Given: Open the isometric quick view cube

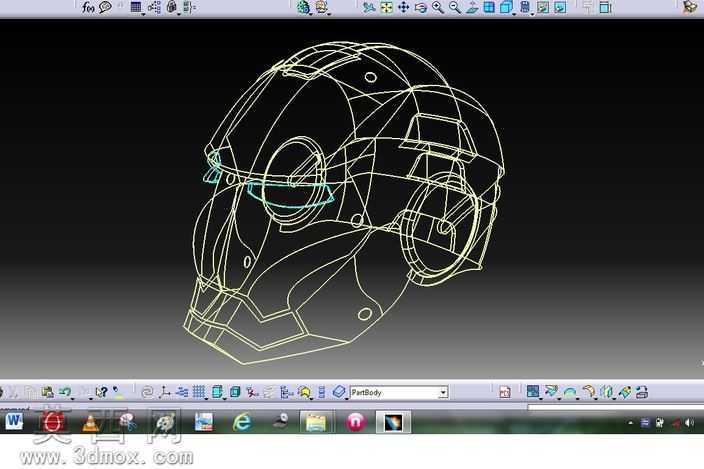Looking at the screenshot, I should pos(506,7).
